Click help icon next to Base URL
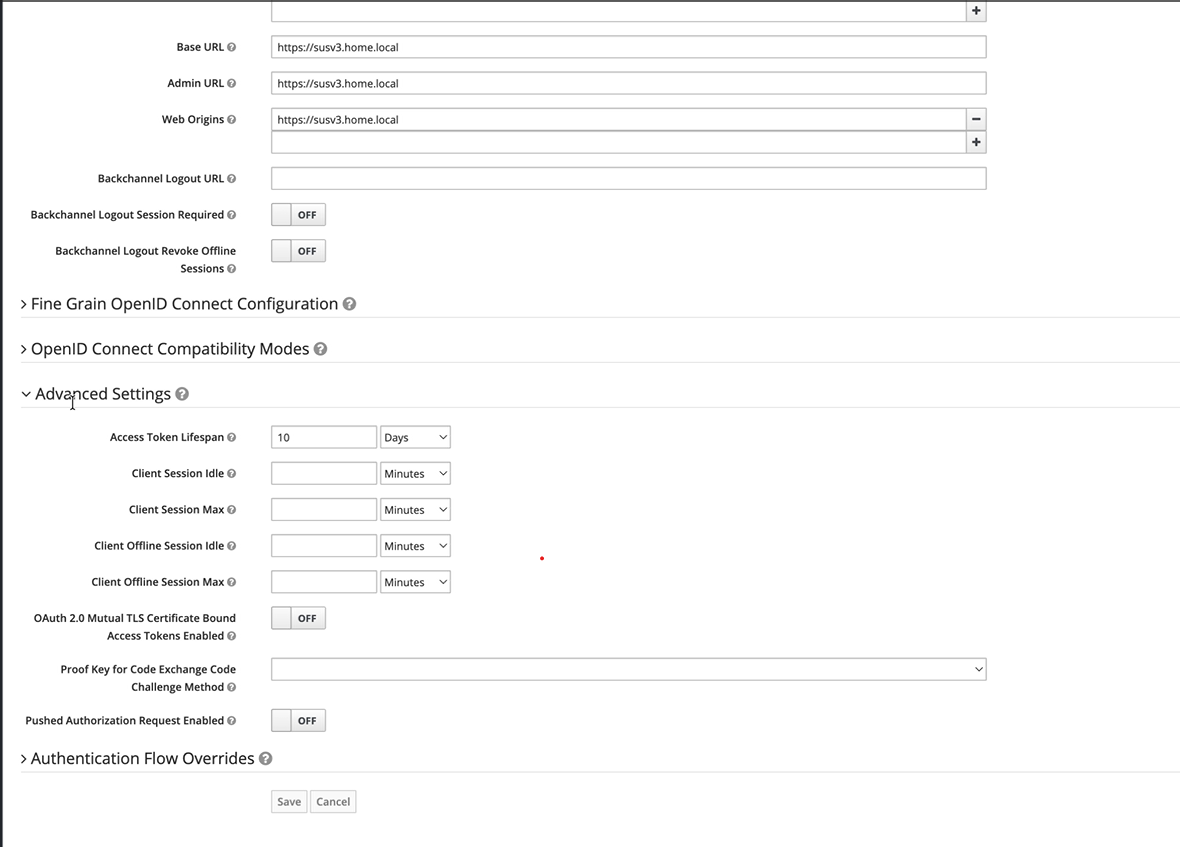1180x847 pixels. pyautogui.click(x=232, y=47)
